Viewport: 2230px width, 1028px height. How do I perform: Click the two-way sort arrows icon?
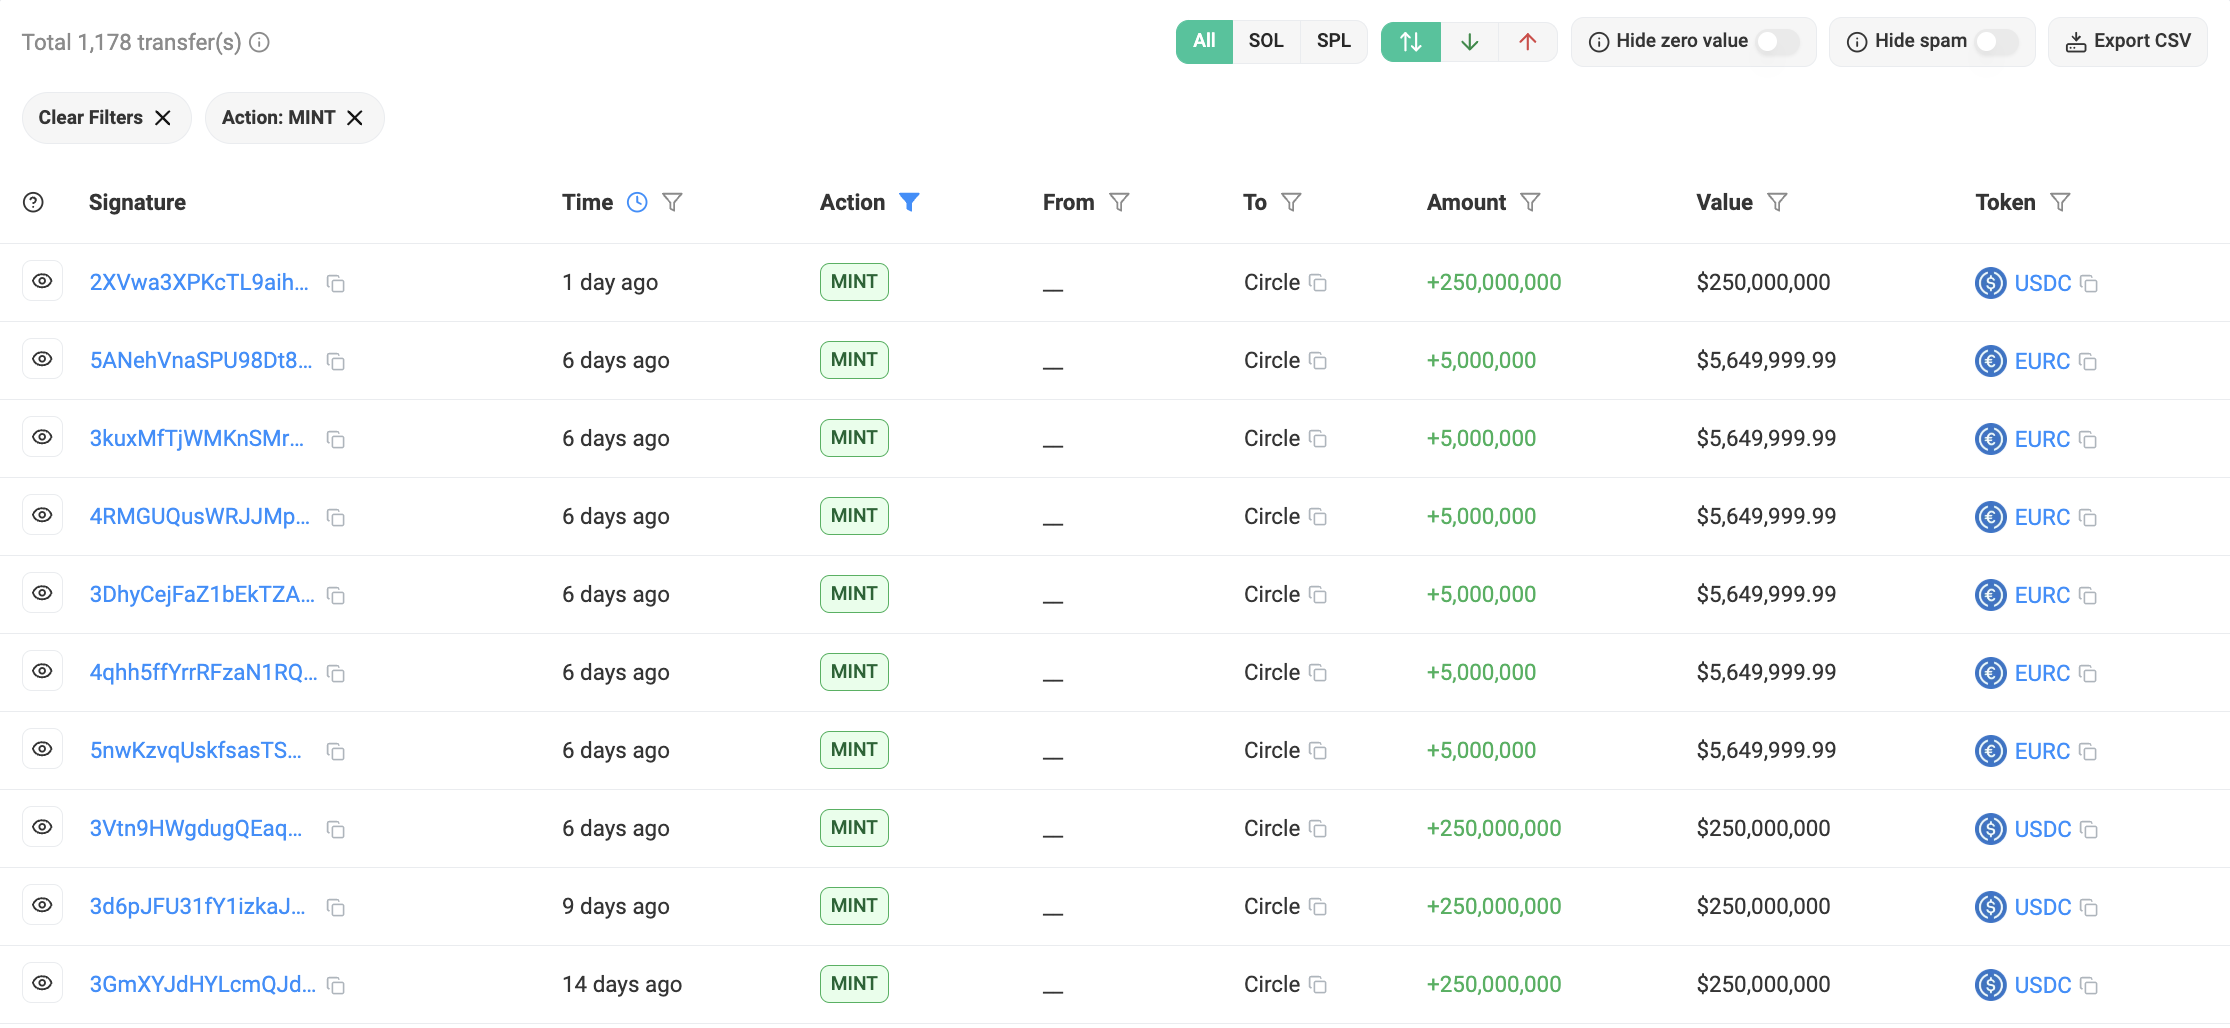(x=1410, y=42)
